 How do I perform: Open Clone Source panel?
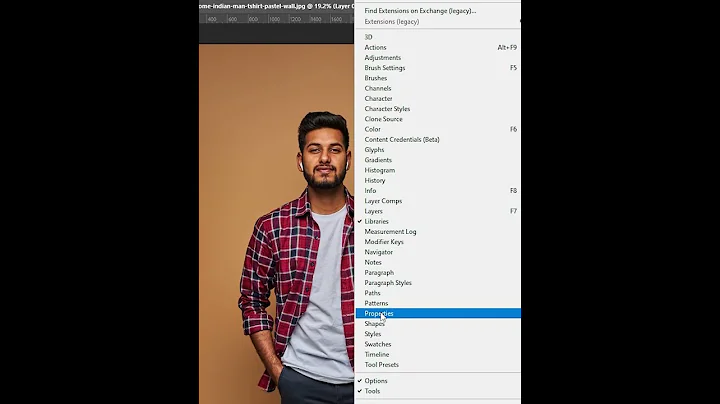coord(438,119)
